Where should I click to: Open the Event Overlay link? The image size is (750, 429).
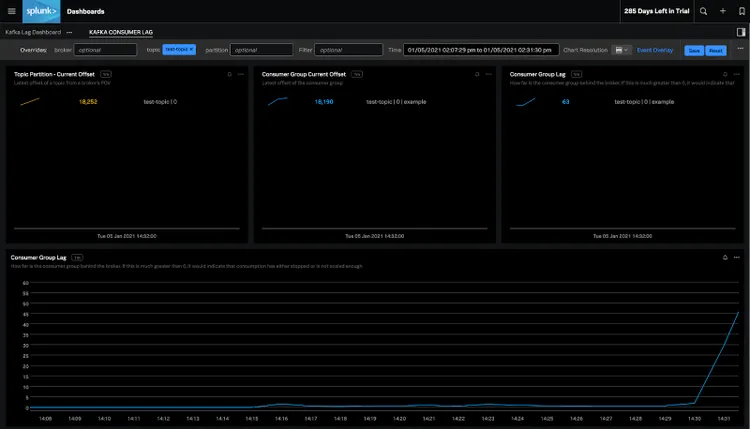(x=655, y=49)
